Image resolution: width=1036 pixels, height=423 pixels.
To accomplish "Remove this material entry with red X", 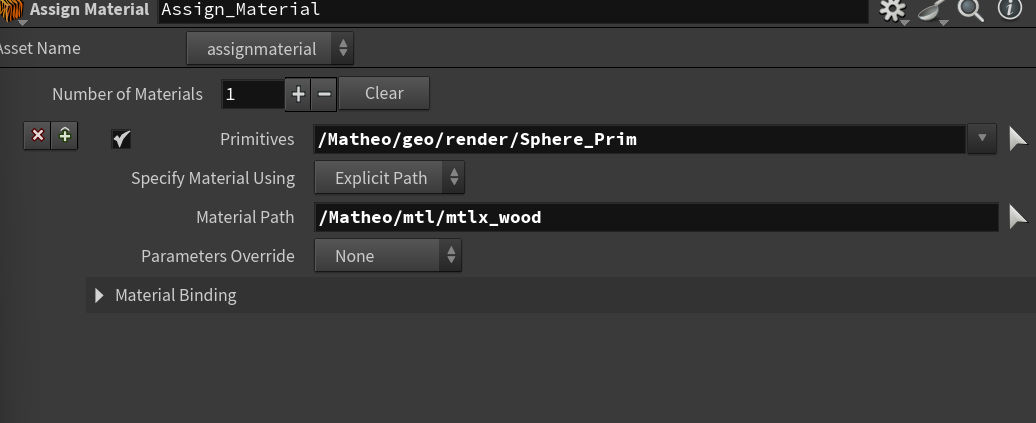I will [x=38, y=135].
